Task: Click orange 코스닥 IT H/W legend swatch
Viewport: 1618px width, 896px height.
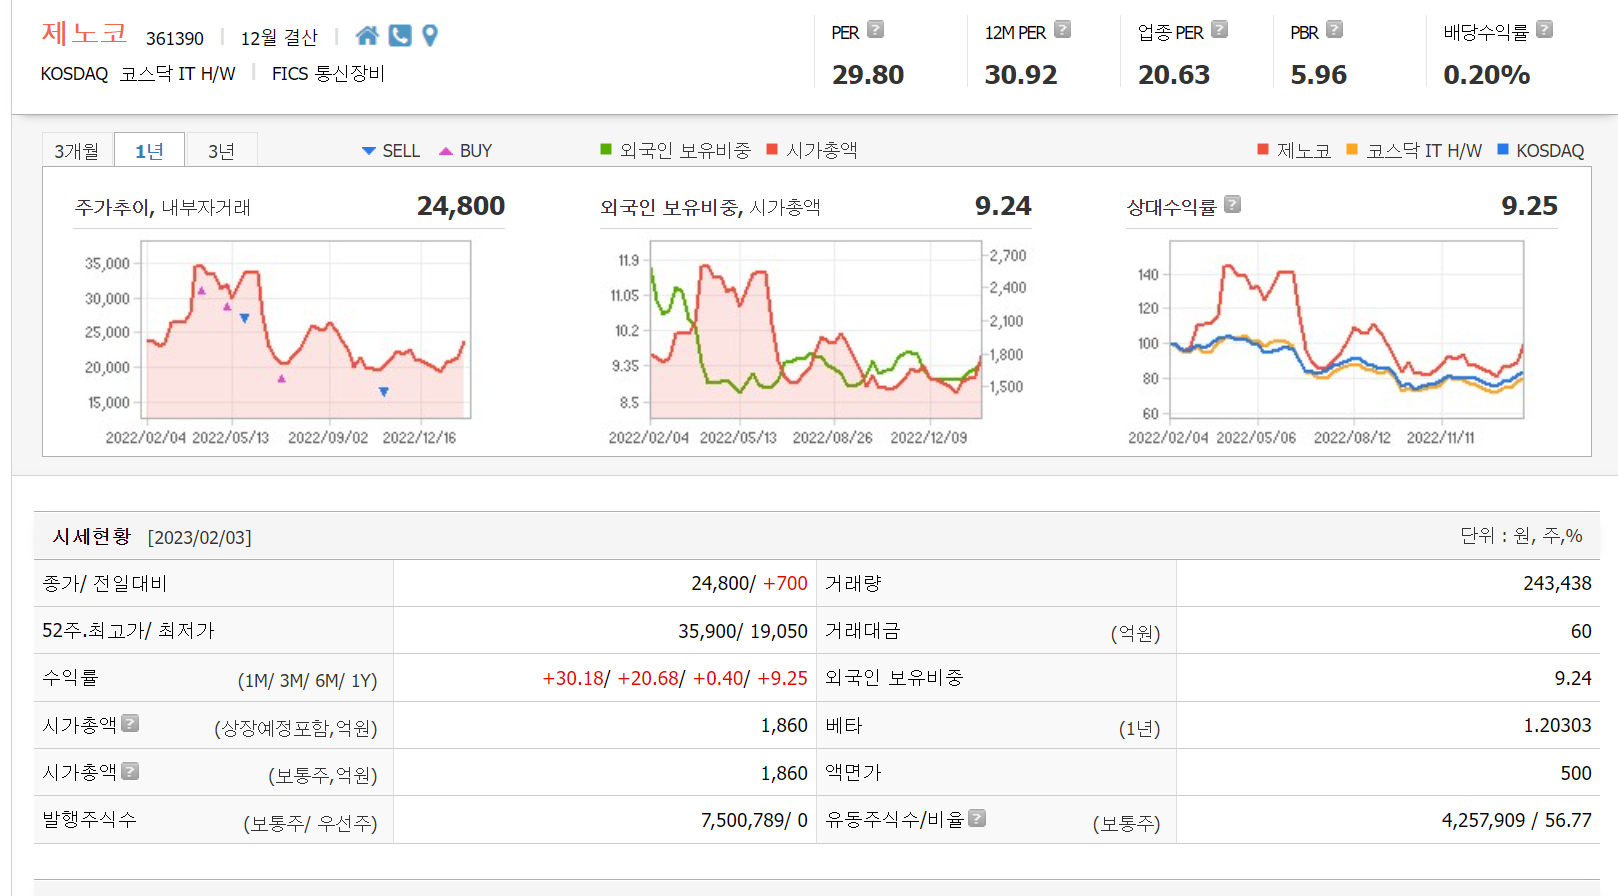Action: [x=1352, y=150]
